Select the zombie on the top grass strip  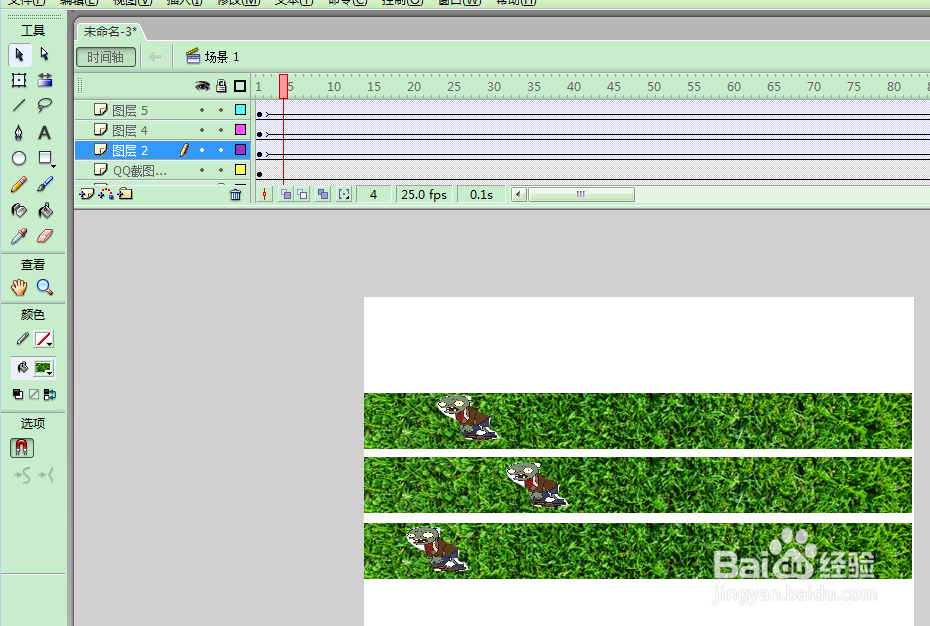[x=468, y=417]
